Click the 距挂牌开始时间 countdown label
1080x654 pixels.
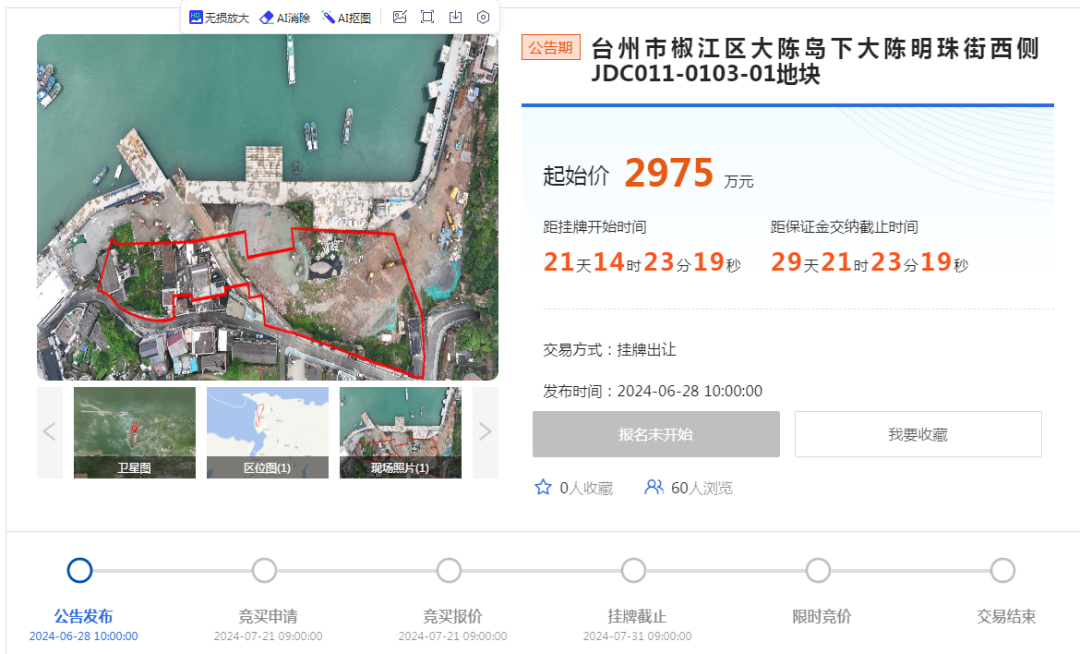(594, 227)
